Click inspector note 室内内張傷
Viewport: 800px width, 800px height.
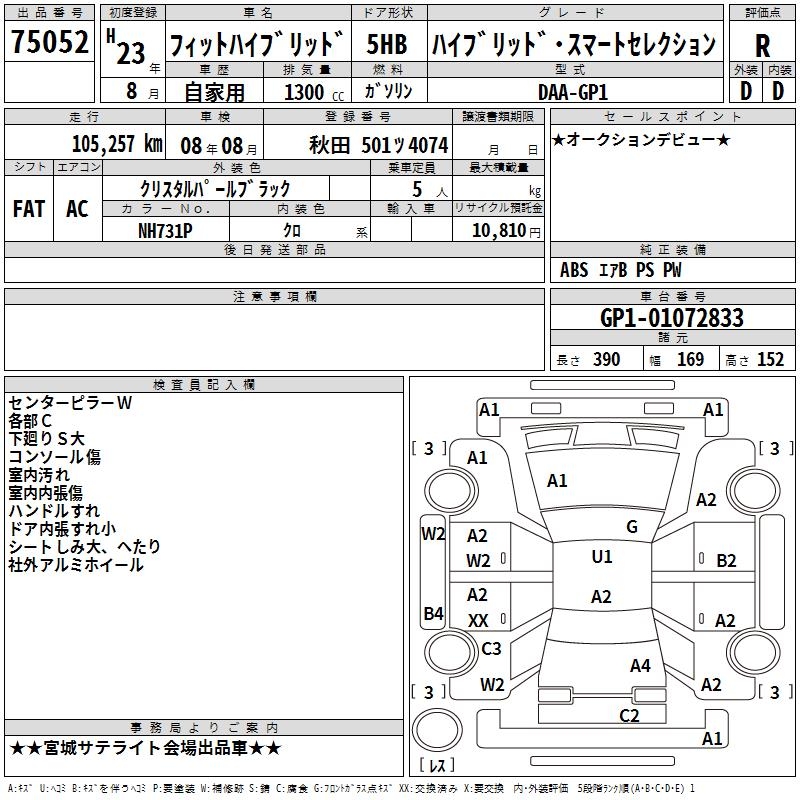click(x=45, y=493)
